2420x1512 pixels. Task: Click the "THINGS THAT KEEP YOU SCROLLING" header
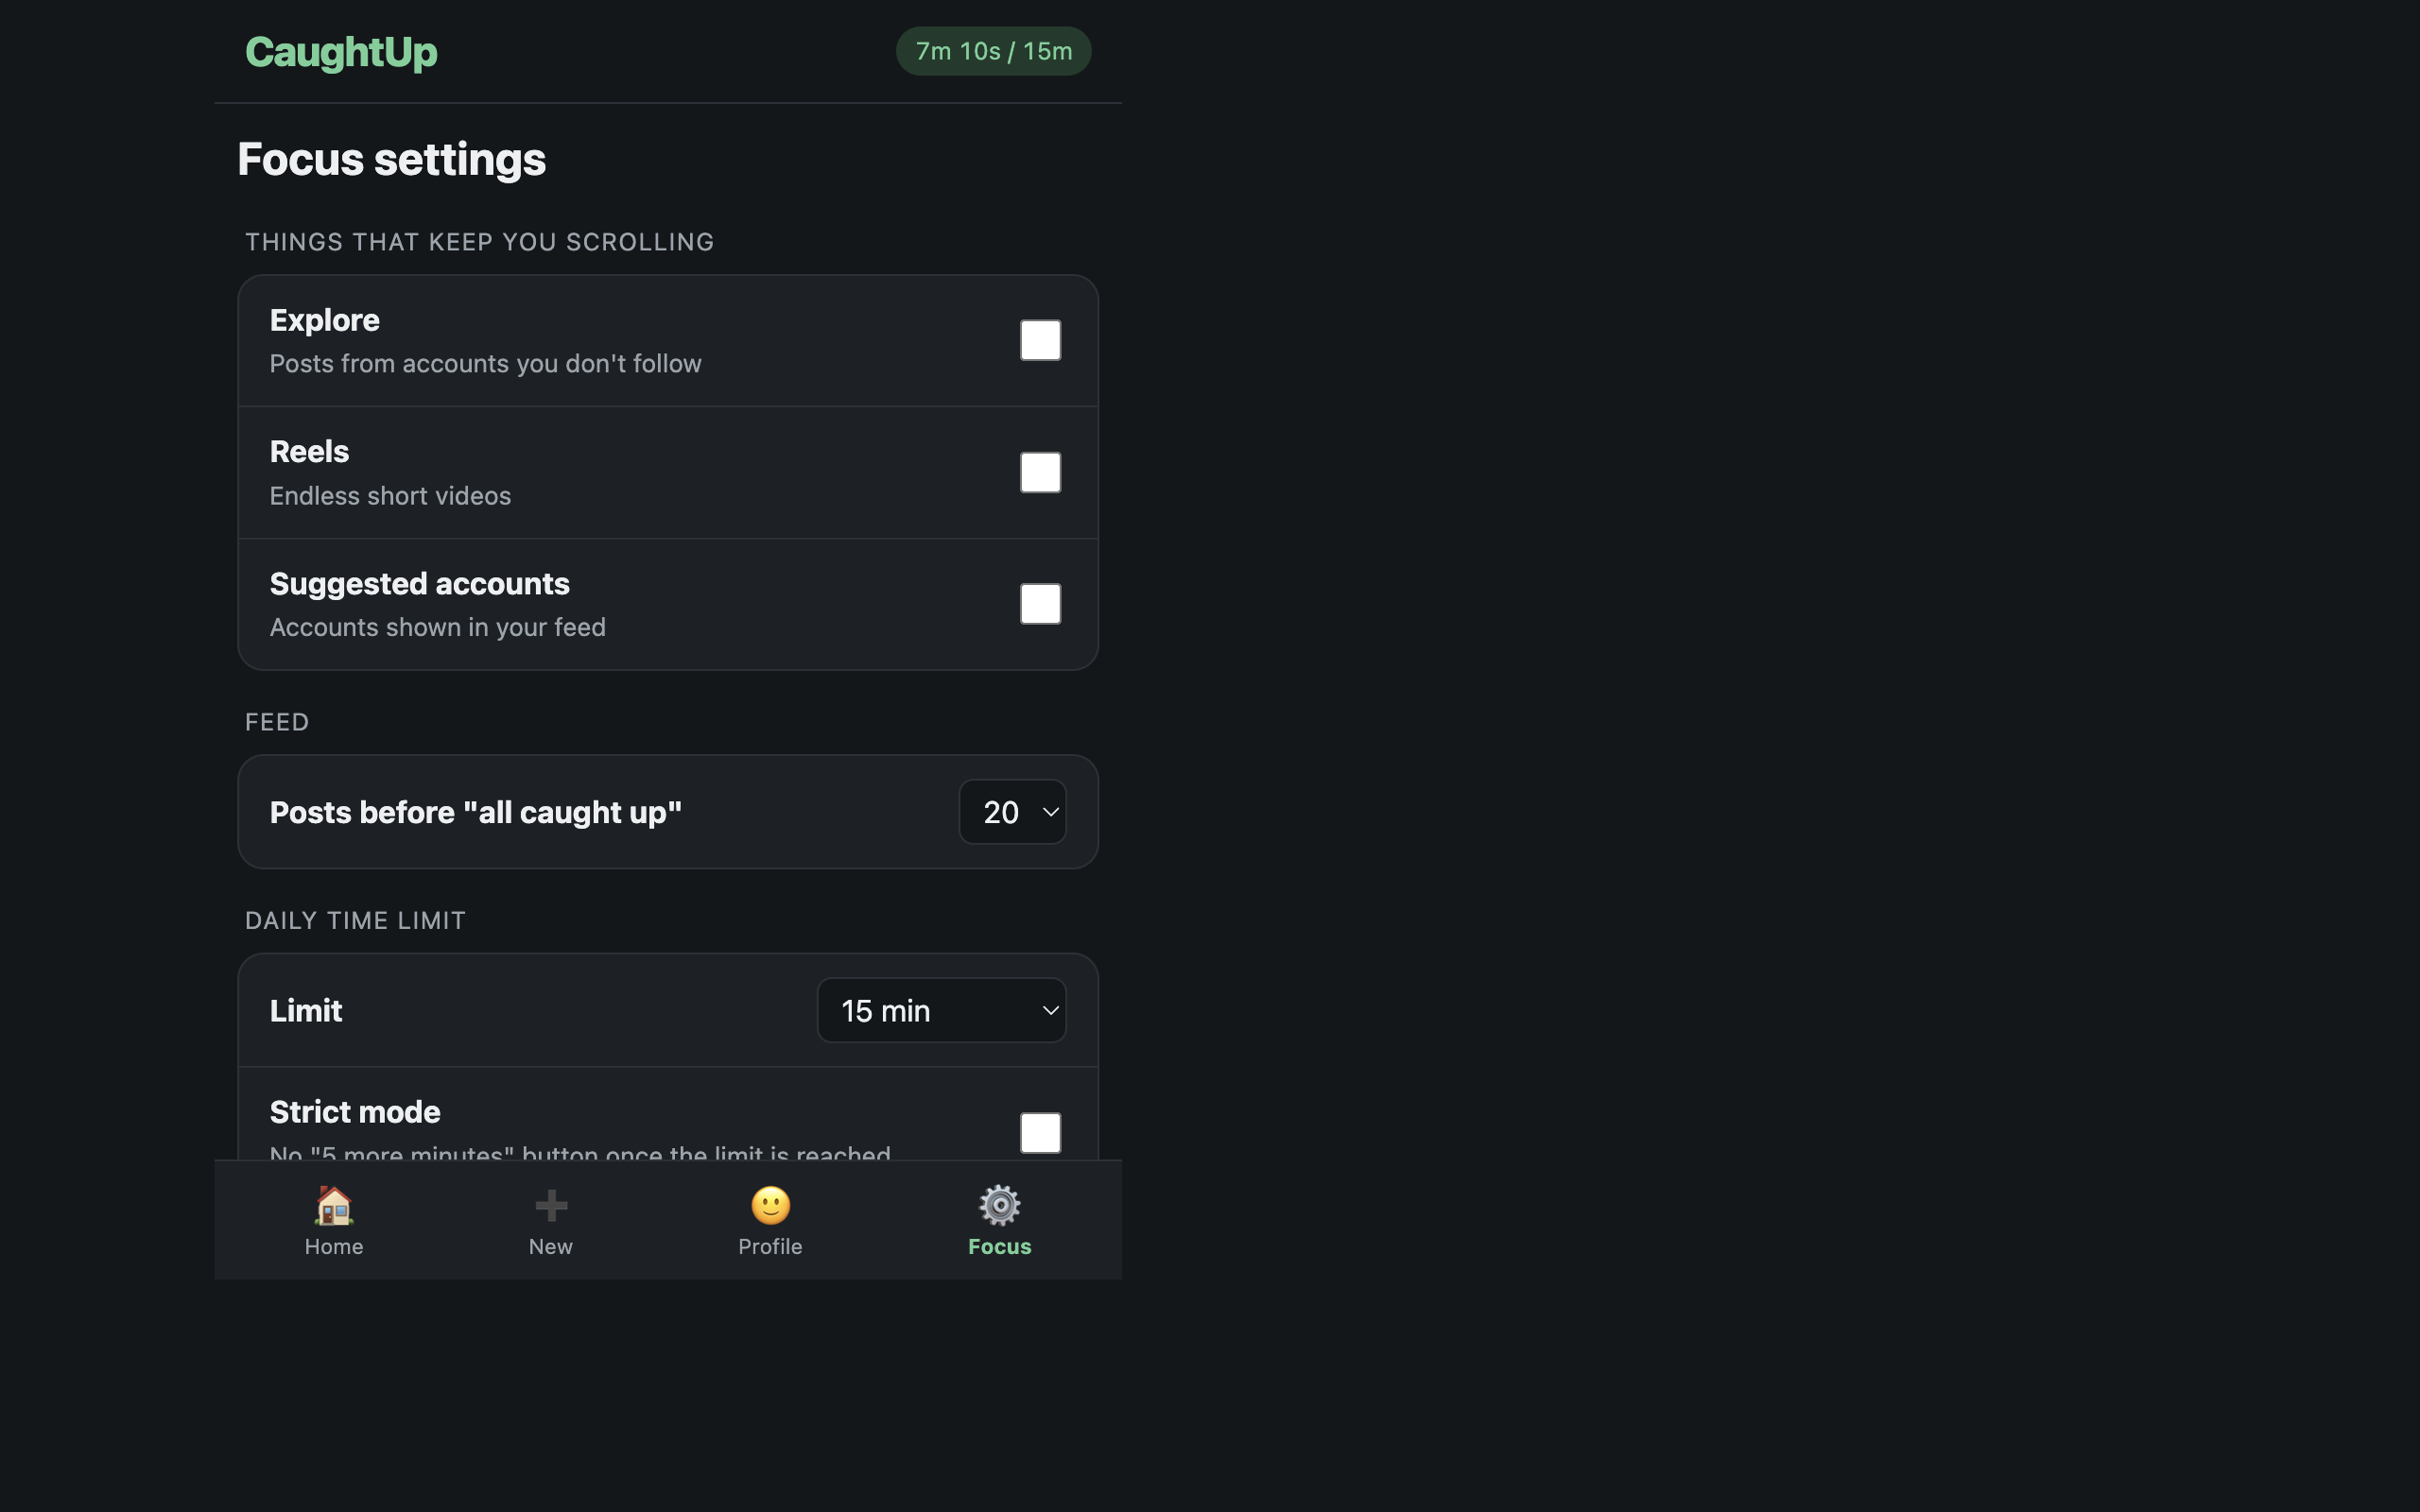[479, 242]
